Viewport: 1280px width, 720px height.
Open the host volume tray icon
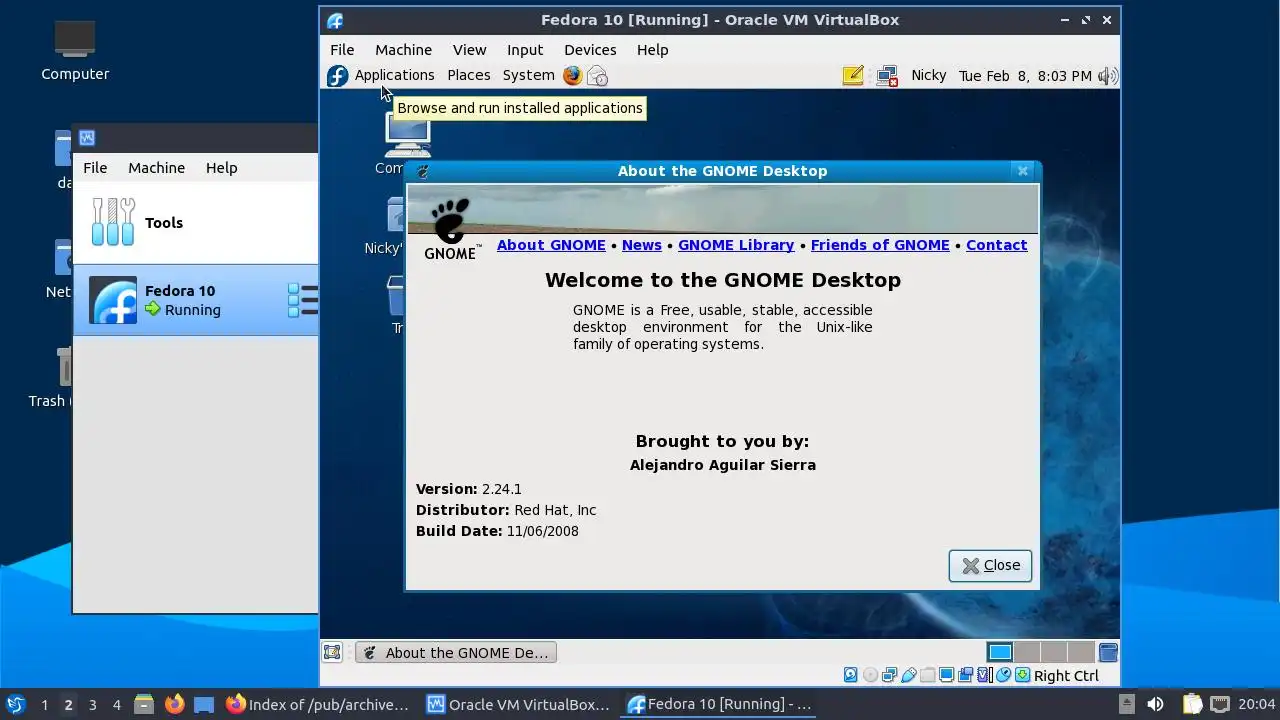[1155, 704]
